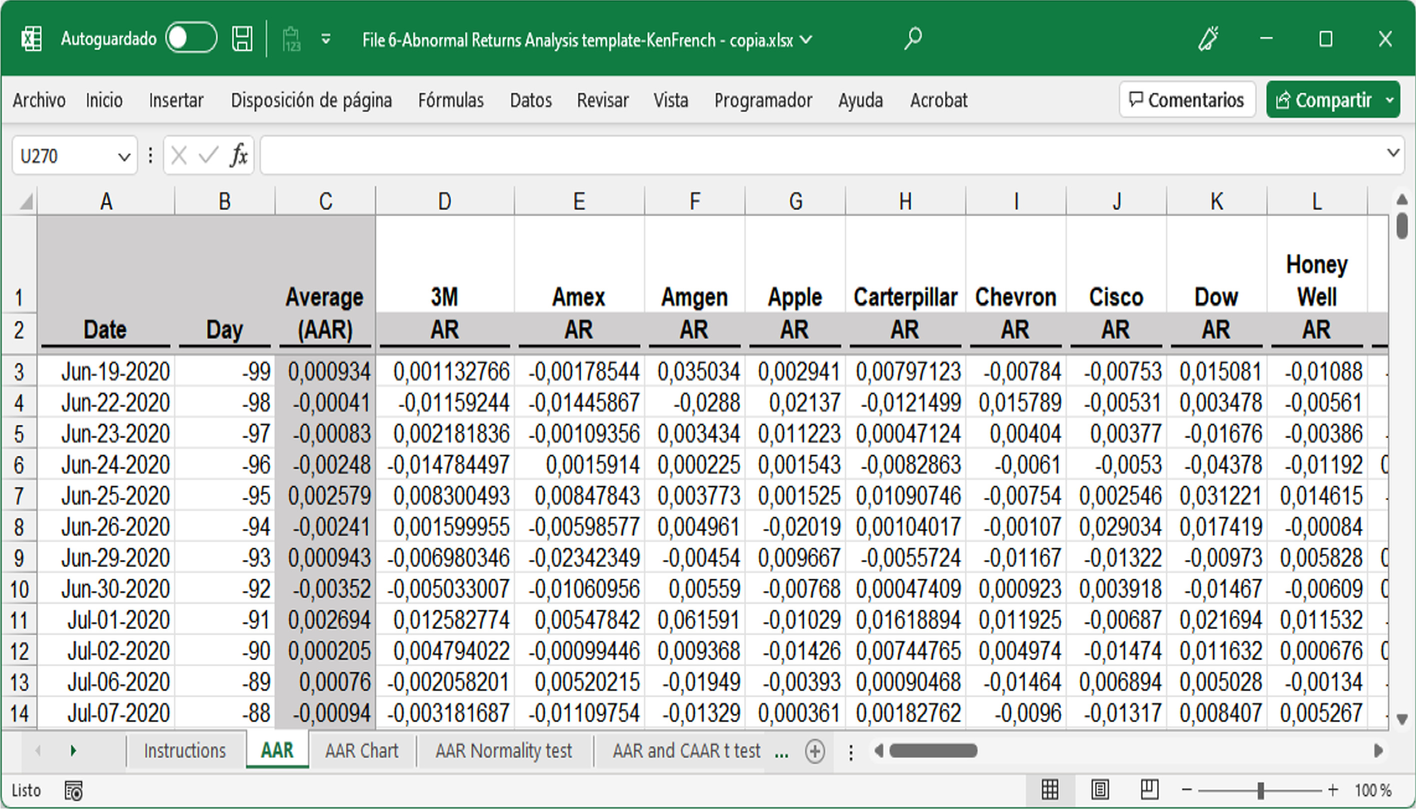1416x809 pixels.
Task: Click cell with Day value -95
Action: click(225, 496)
